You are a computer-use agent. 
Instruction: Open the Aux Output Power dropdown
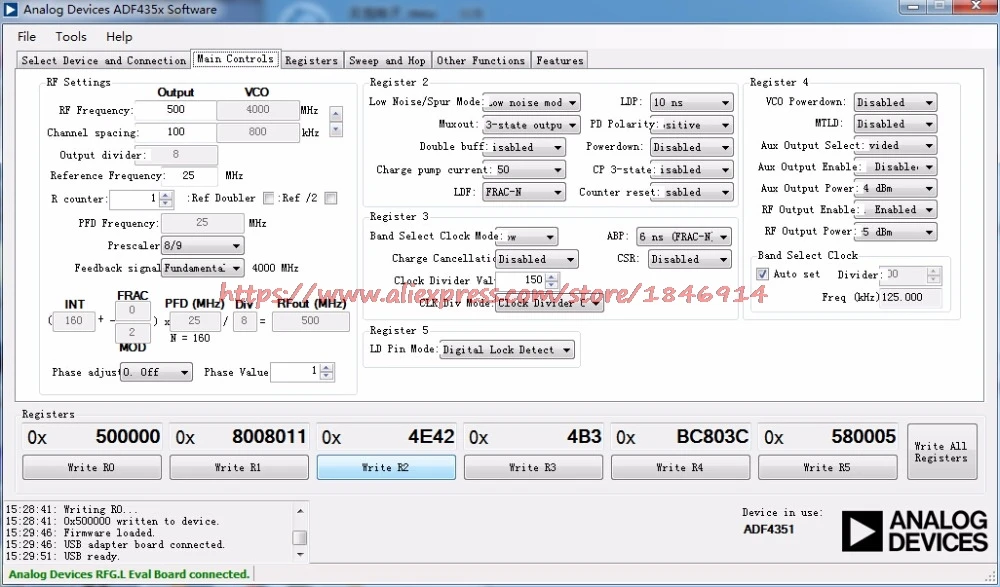tap(895, 188)
